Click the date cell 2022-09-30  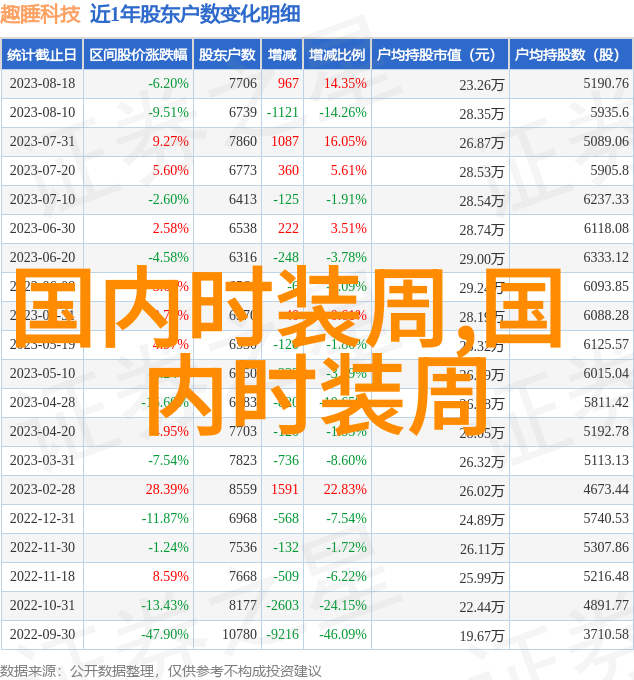(42, 634)
